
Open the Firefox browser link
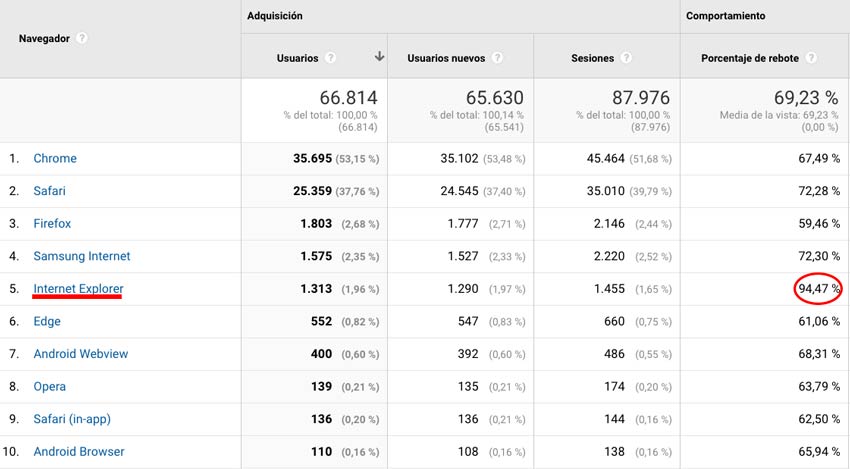[52, 223]
